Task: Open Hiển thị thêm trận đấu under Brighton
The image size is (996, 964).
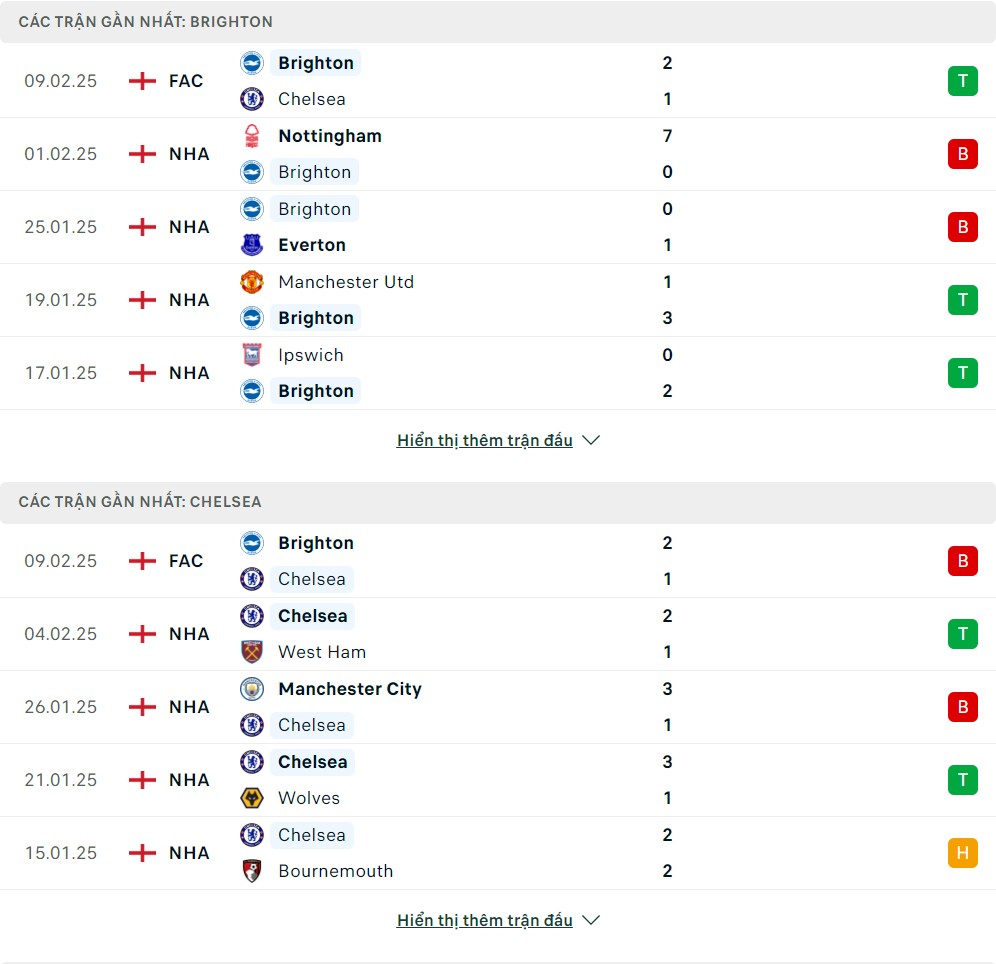Action: click(485, 440)
